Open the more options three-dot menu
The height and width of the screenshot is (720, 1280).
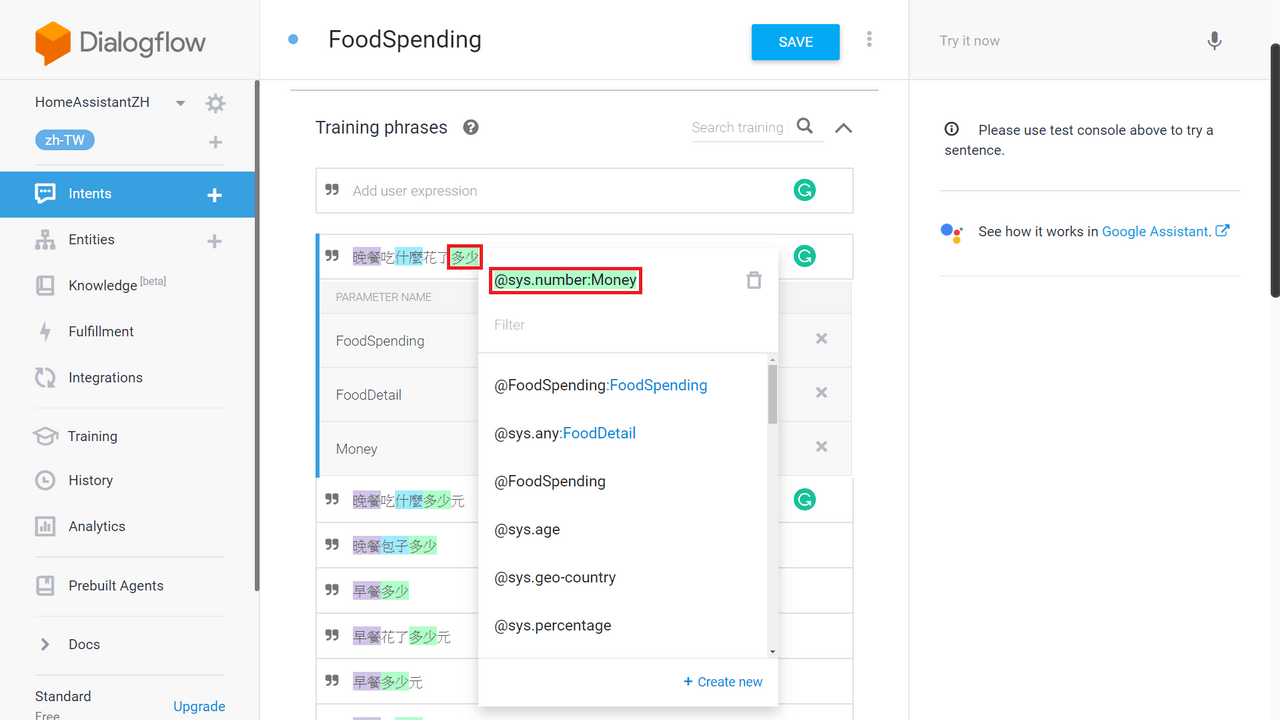click(x=869, y=40)
